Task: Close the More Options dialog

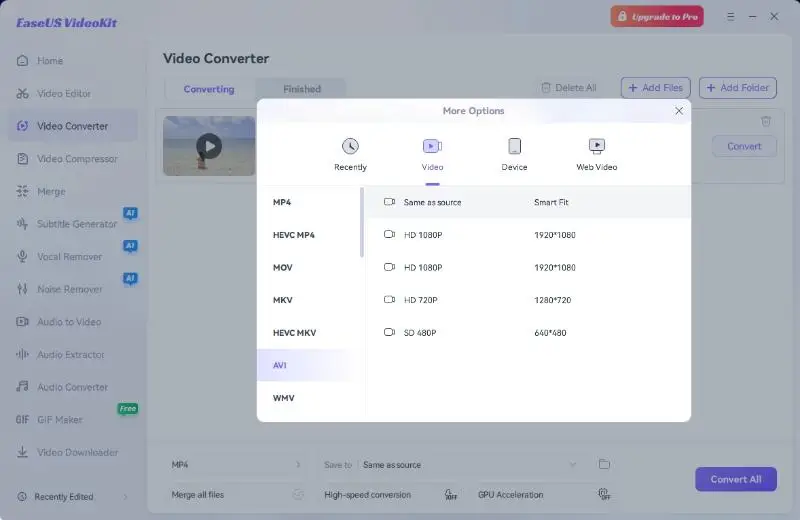Action: [x=679, y=111]
